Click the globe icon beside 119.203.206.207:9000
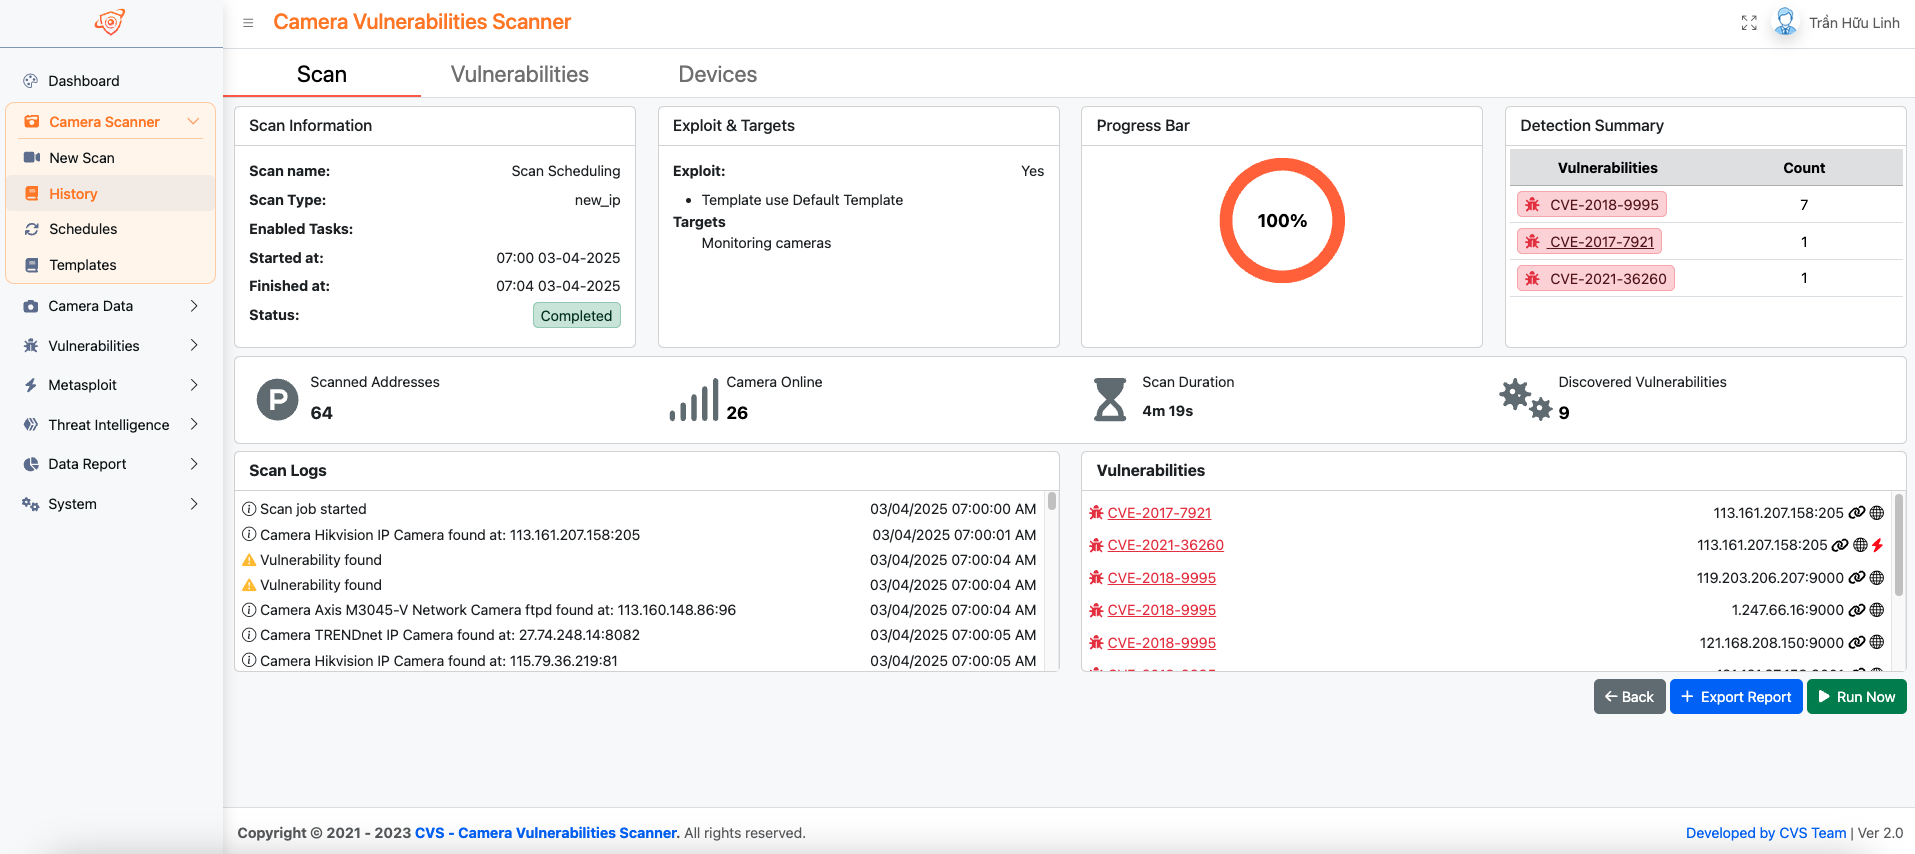The width and height of the screenshot is (1915, 854). coord(1877,578)
